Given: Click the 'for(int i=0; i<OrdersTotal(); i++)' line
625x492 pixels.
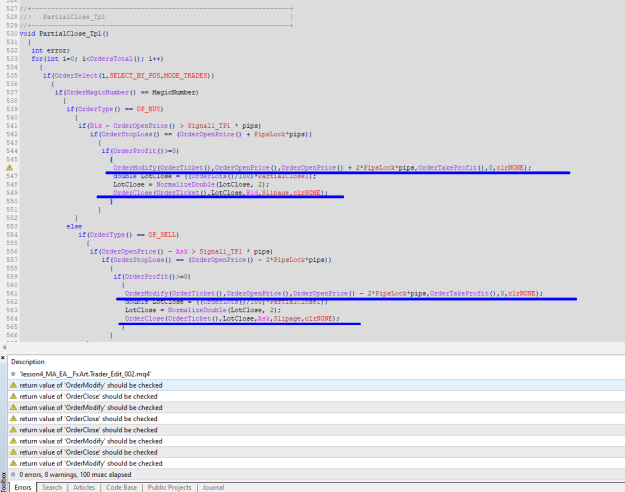Looking at the screenshot, I should click(x=97, y=59).
